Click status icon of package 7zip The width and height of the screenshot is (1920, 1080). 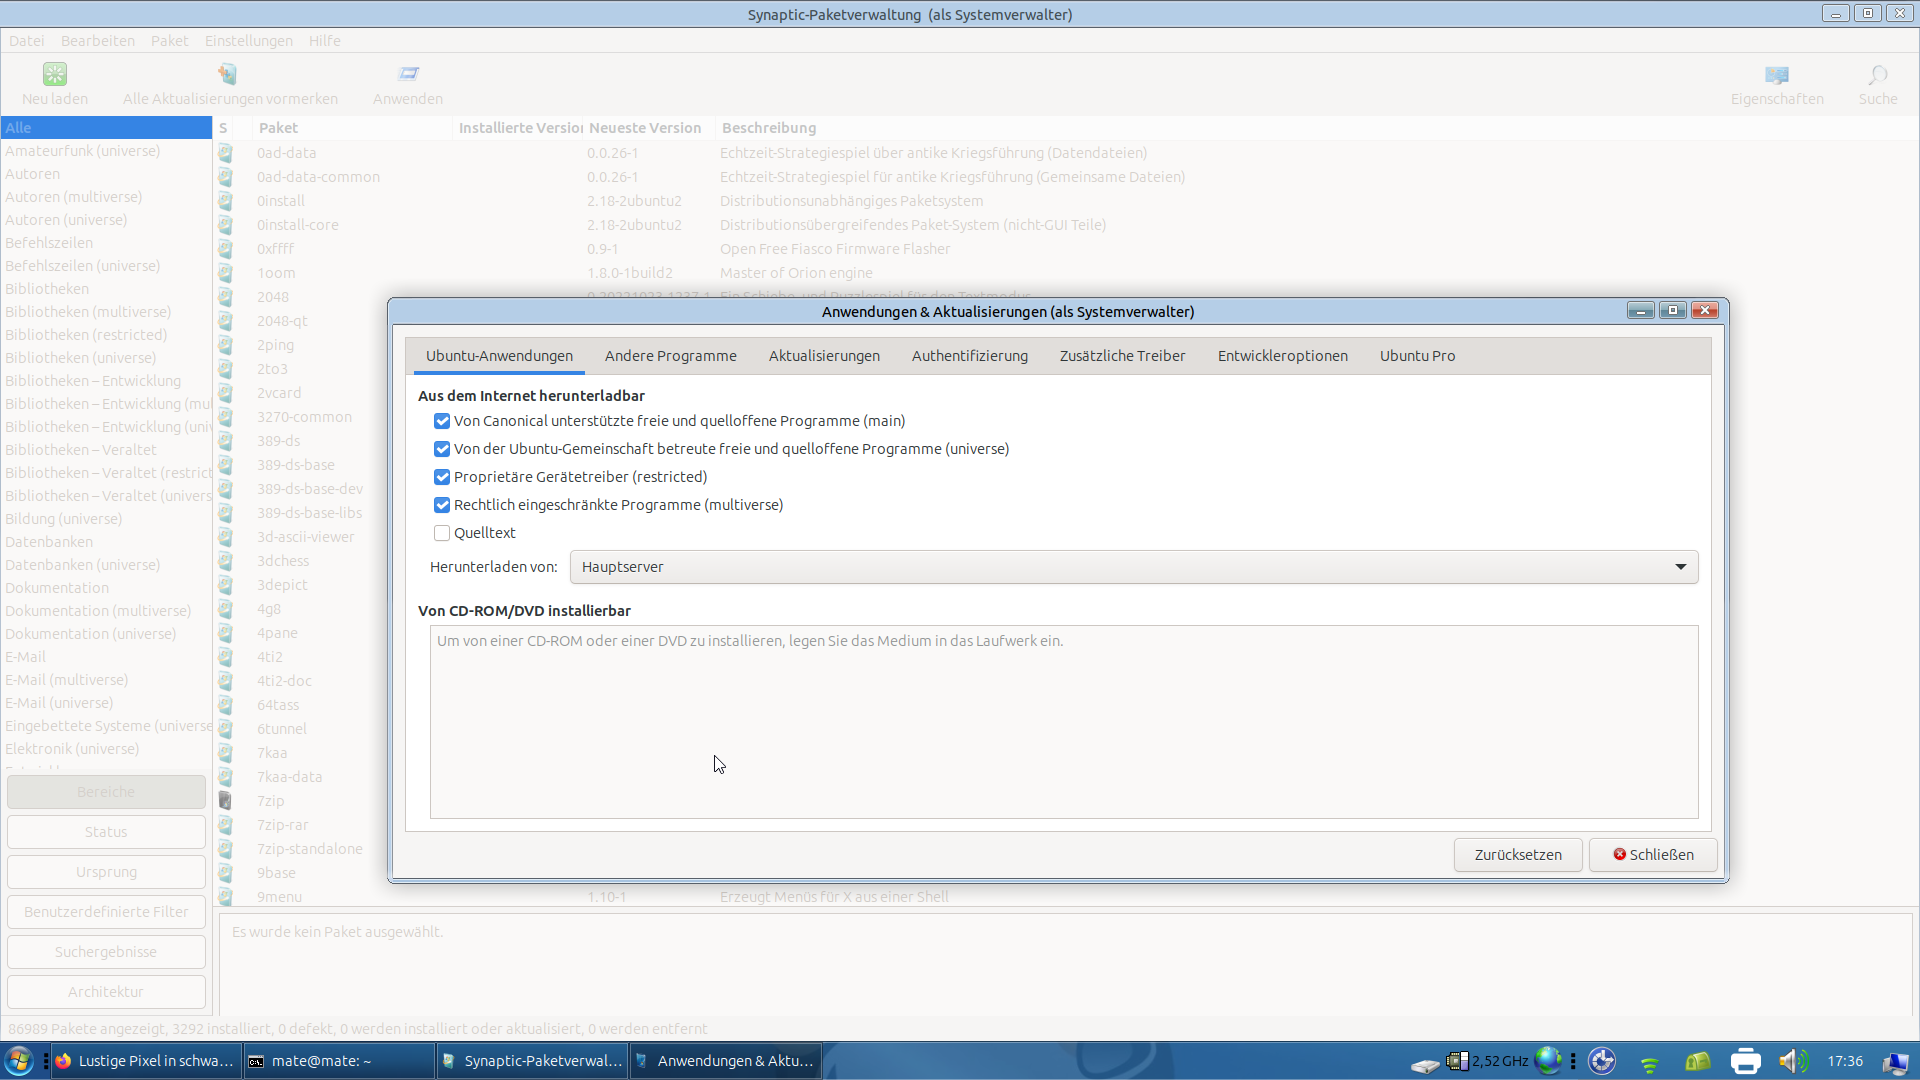[226, 801]
